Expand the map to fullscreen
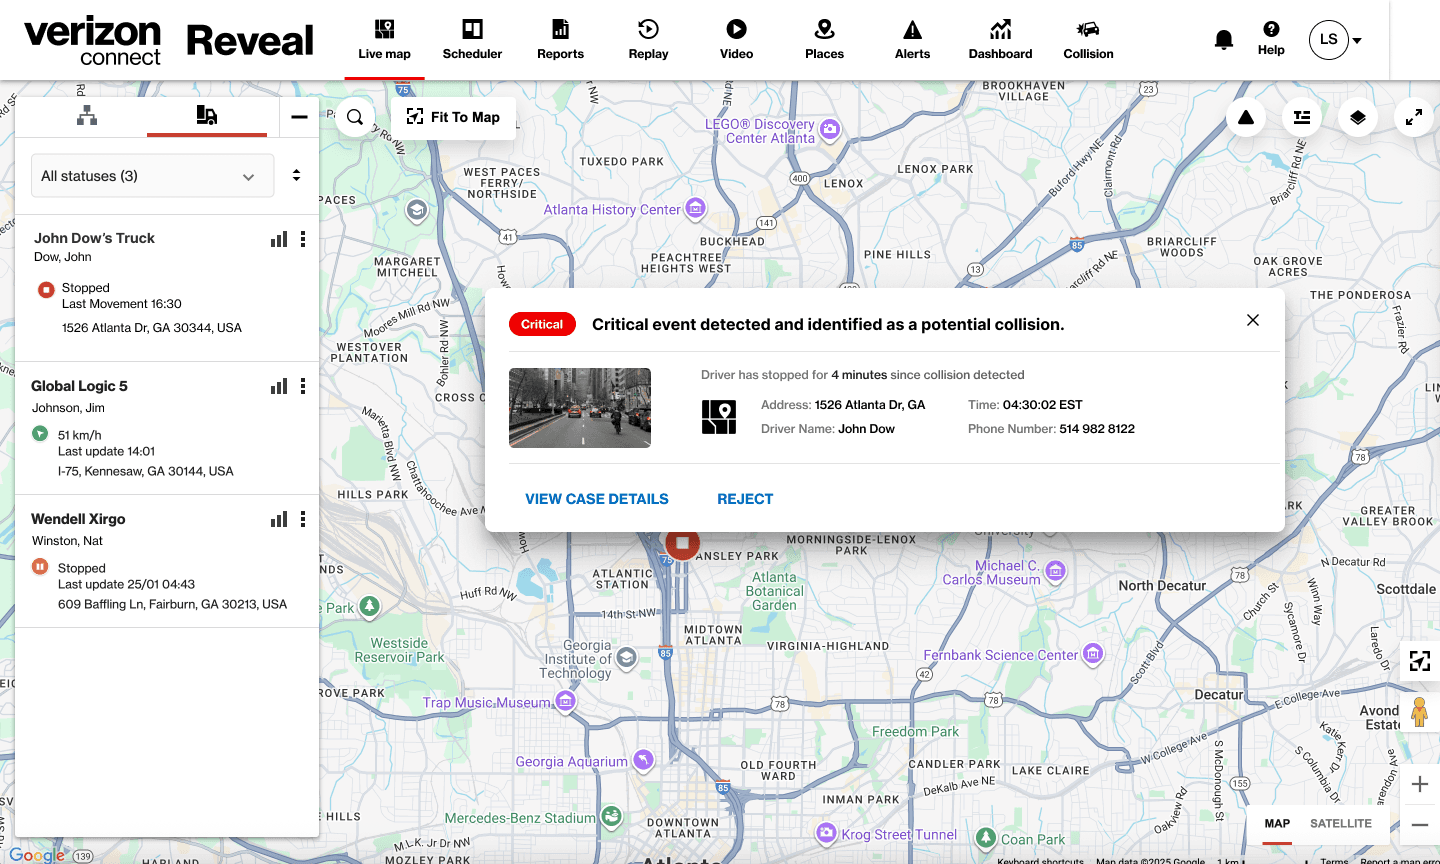Viewport: 1440px width, 864px height. [x=1414, y=117]
